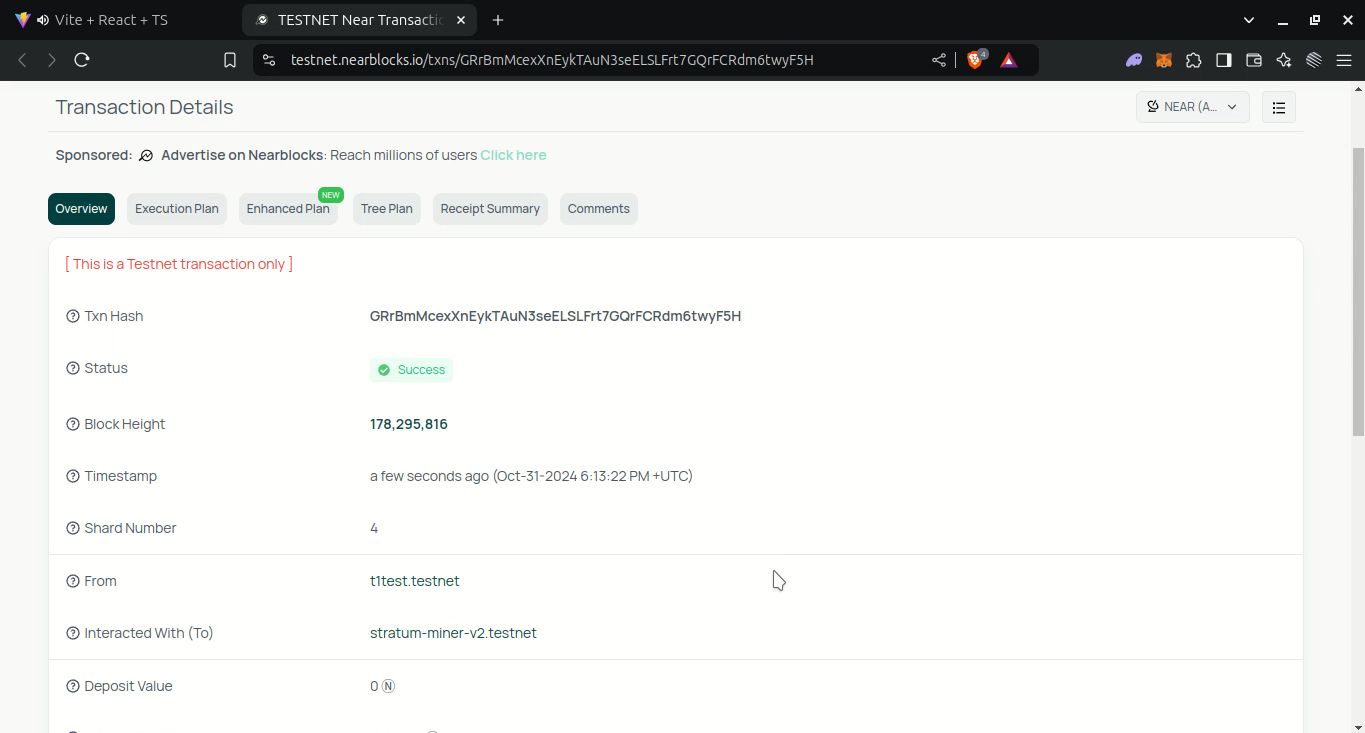Open the Execution Plan tab
1365x733 pixels.
(x=177, y=209)
